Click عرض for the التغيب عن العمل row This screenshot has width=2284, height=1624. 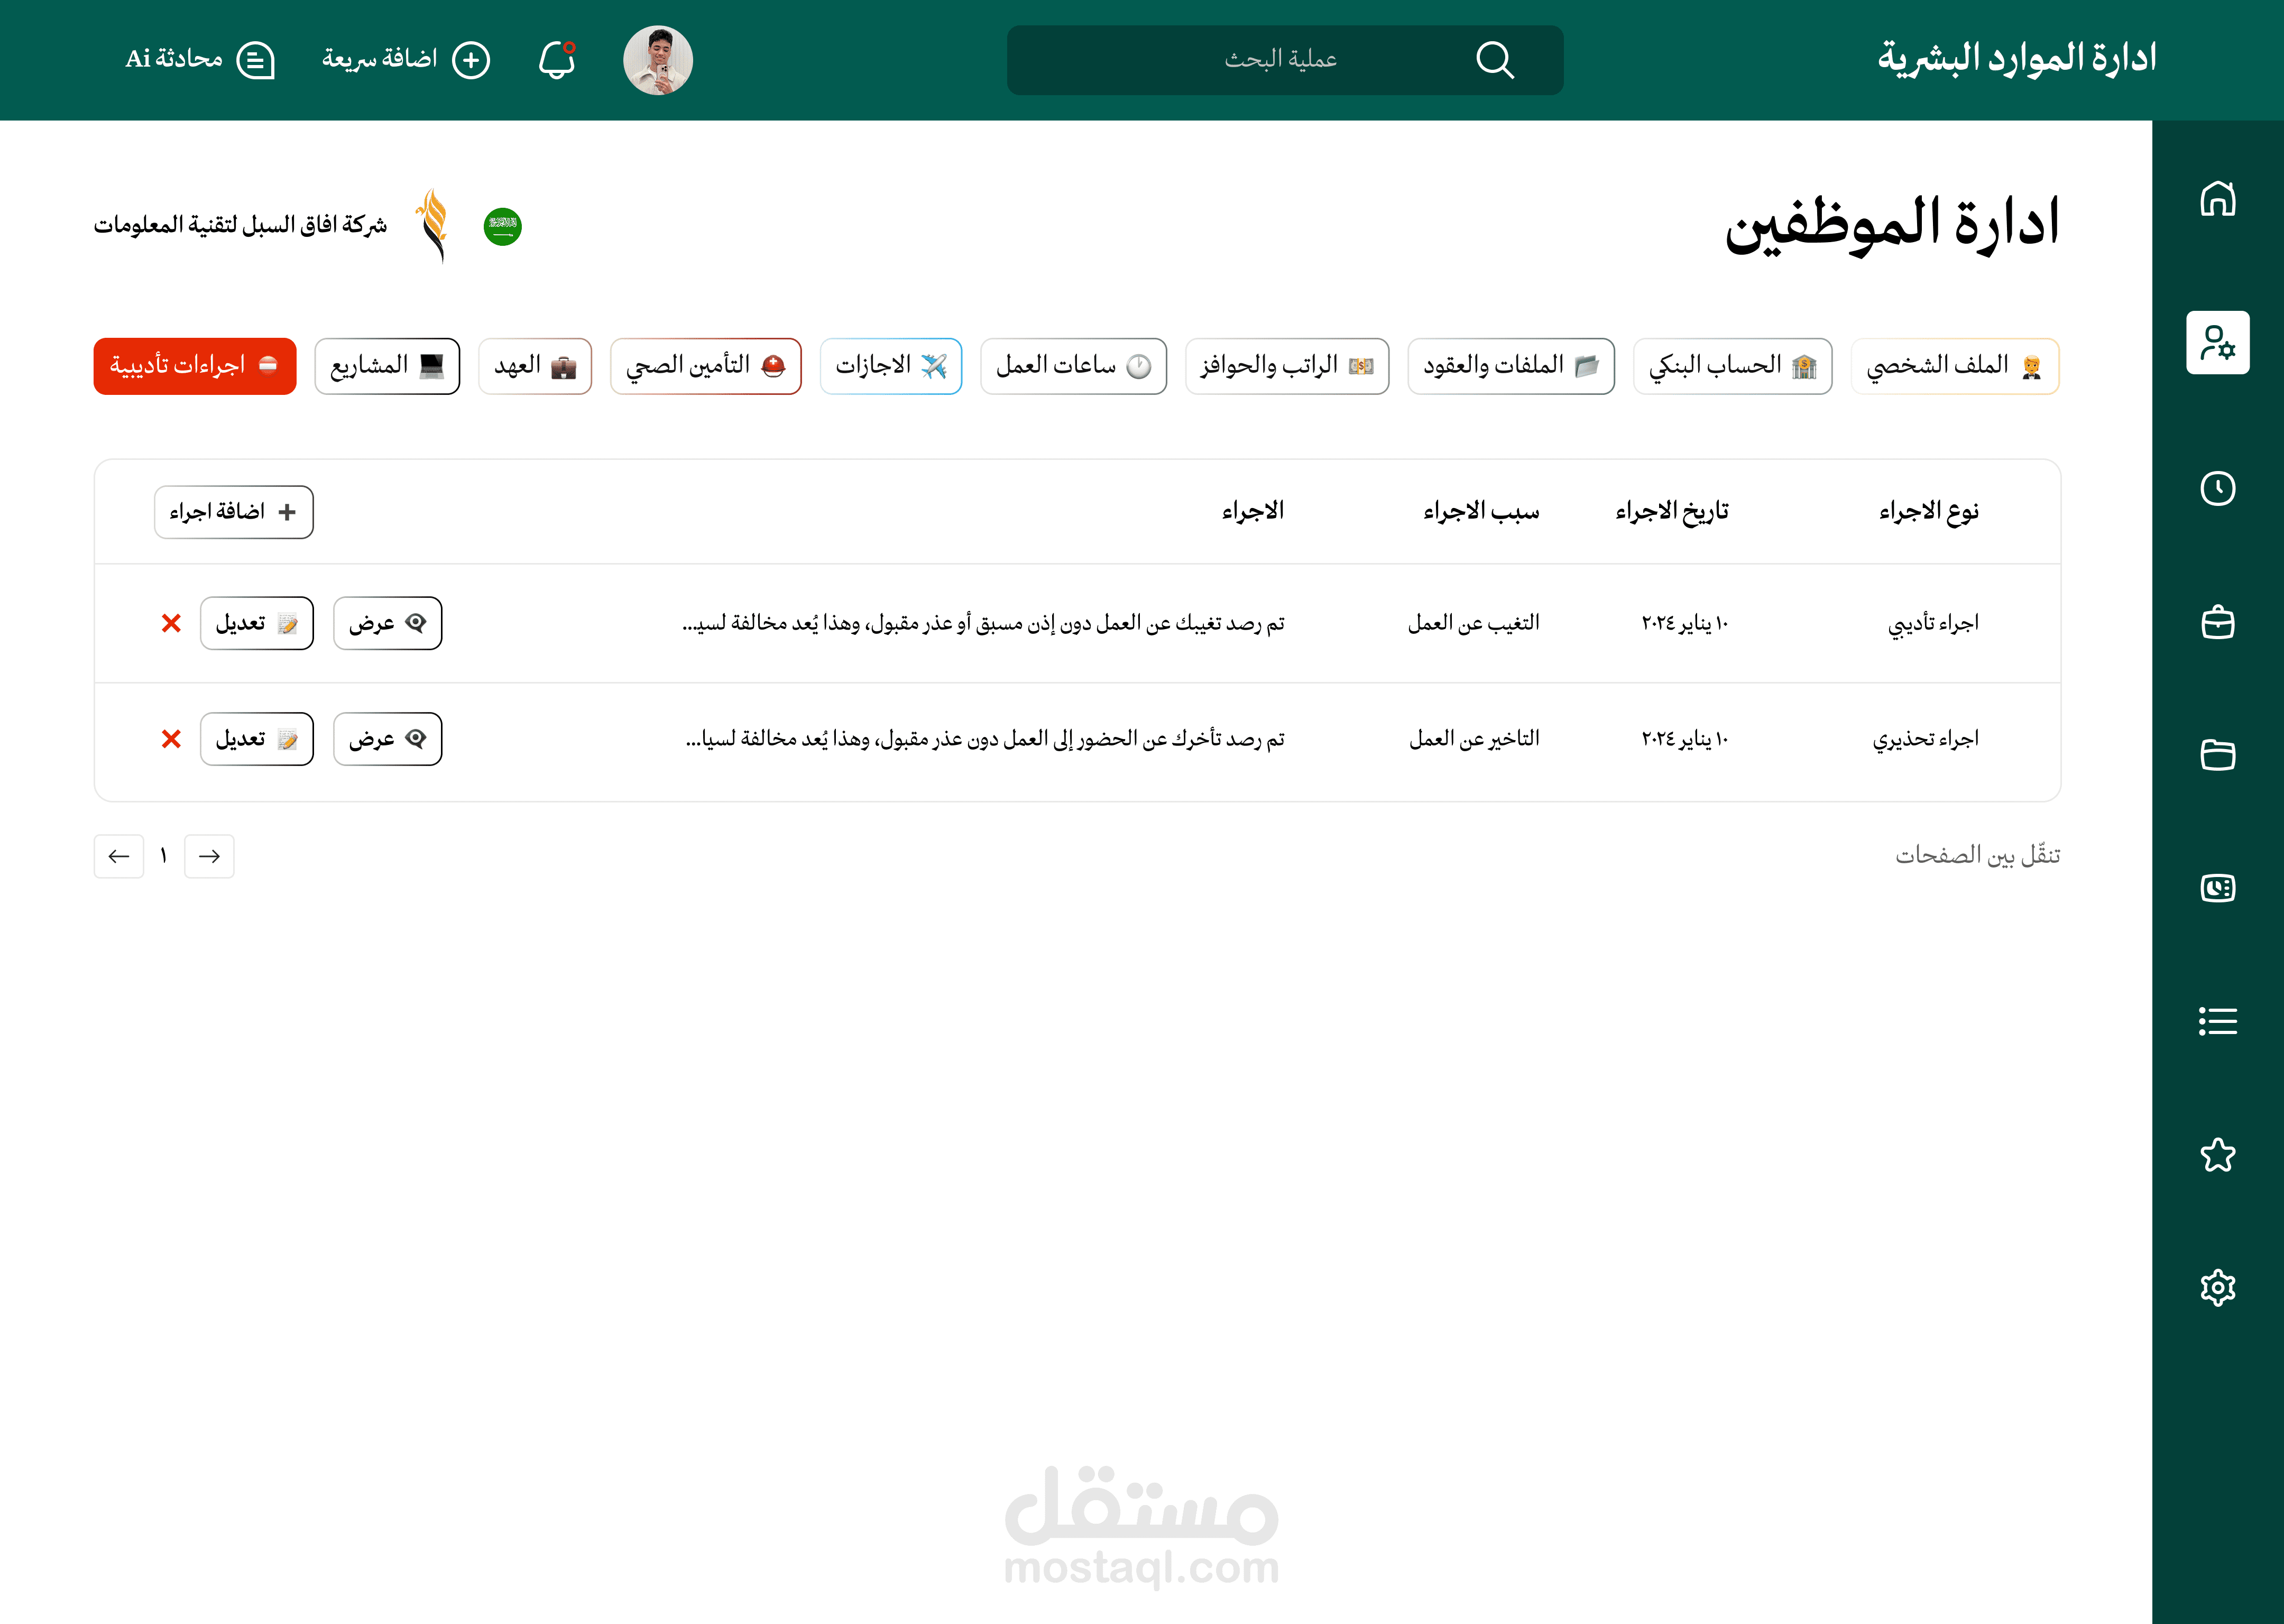(x=387, y=623)
